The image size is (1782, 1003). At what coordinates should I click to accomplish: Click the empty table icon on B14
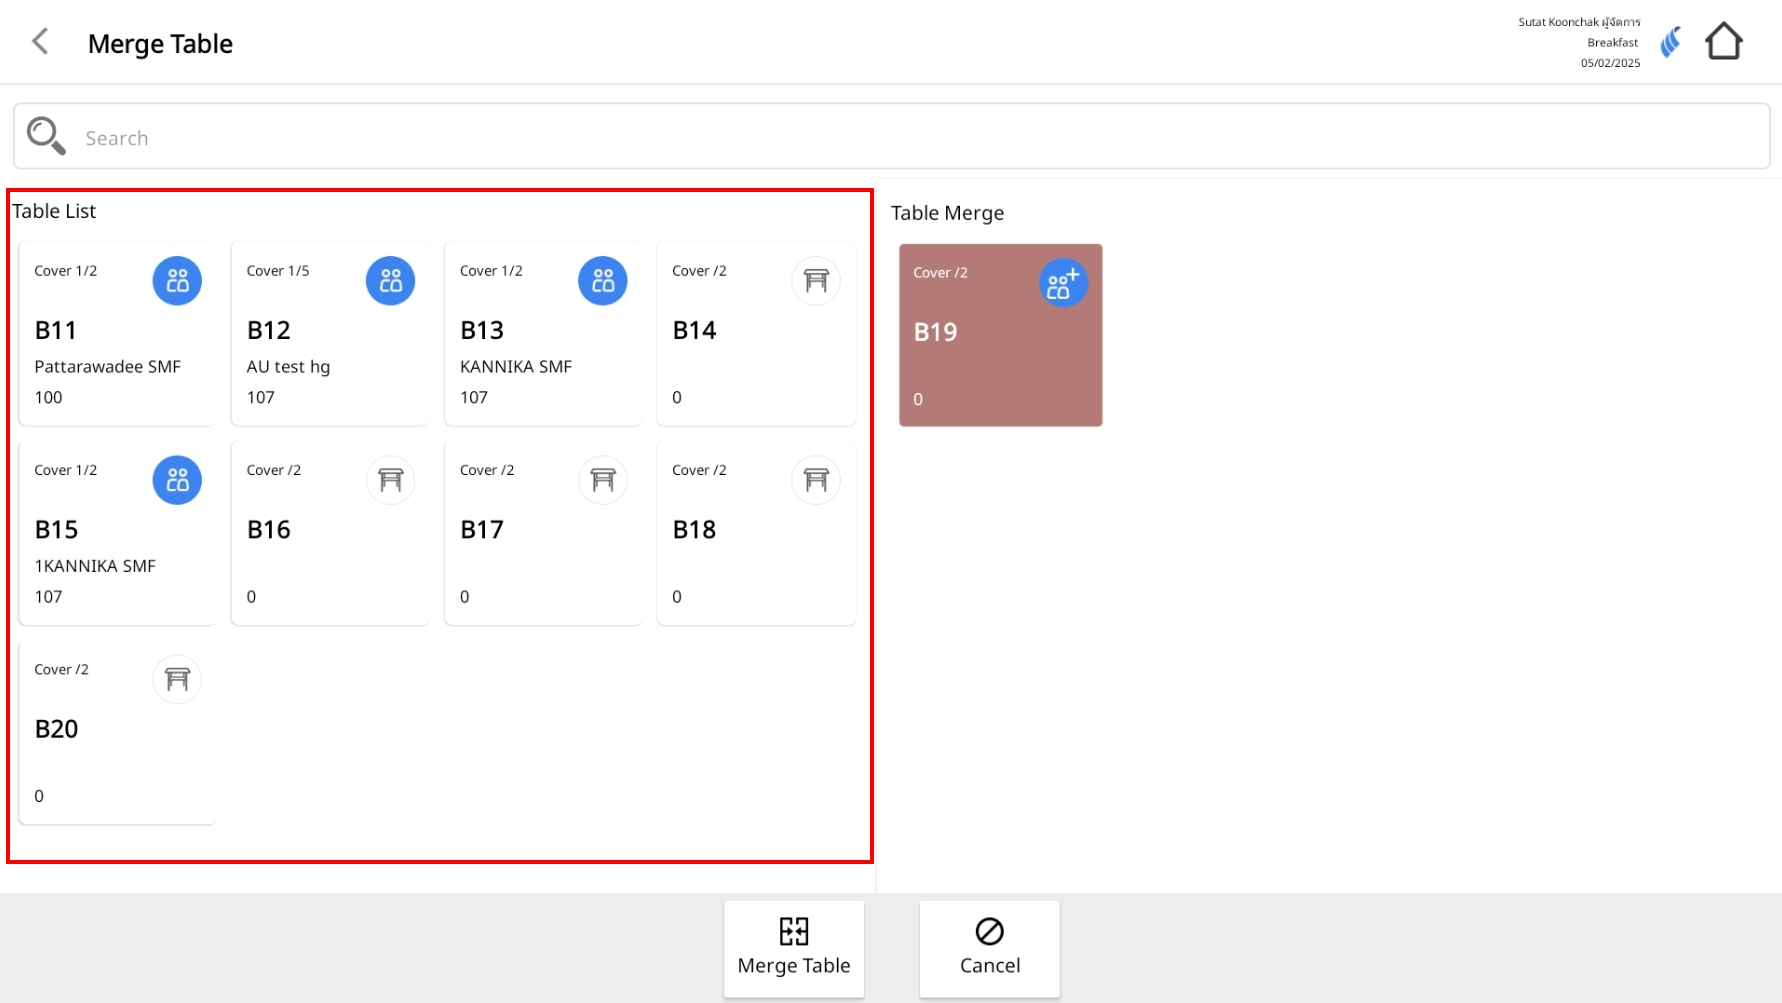click(x=816, y=281)
